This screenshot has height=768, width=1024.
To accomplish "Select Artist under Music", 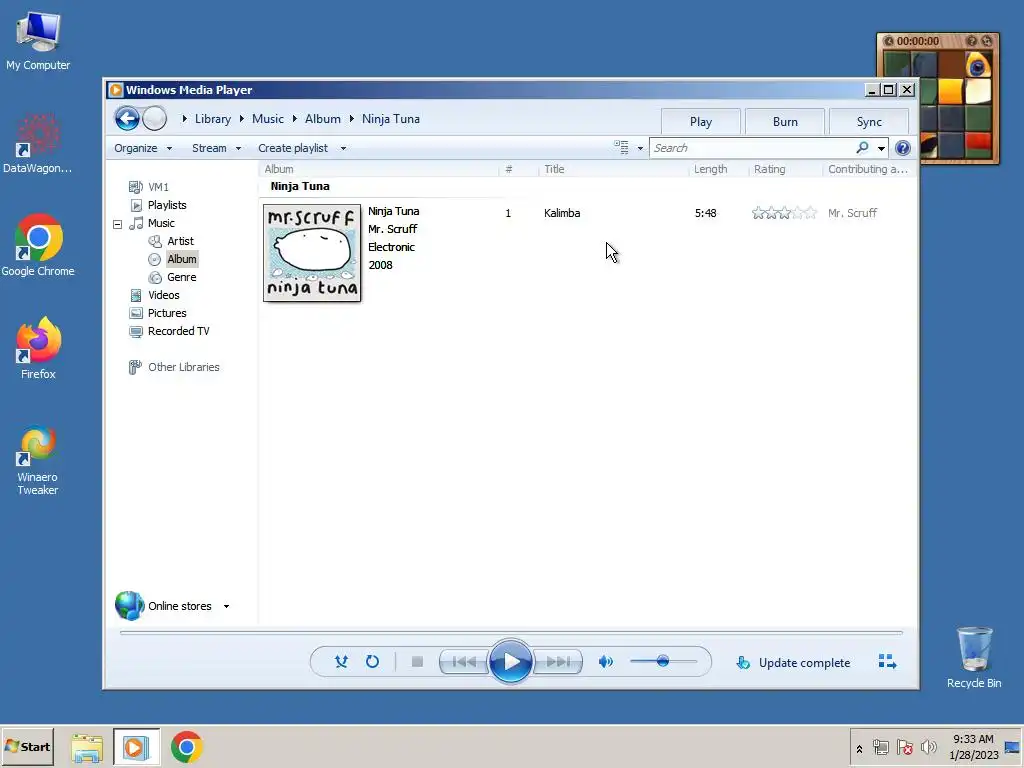I will (x=180, y=241).
